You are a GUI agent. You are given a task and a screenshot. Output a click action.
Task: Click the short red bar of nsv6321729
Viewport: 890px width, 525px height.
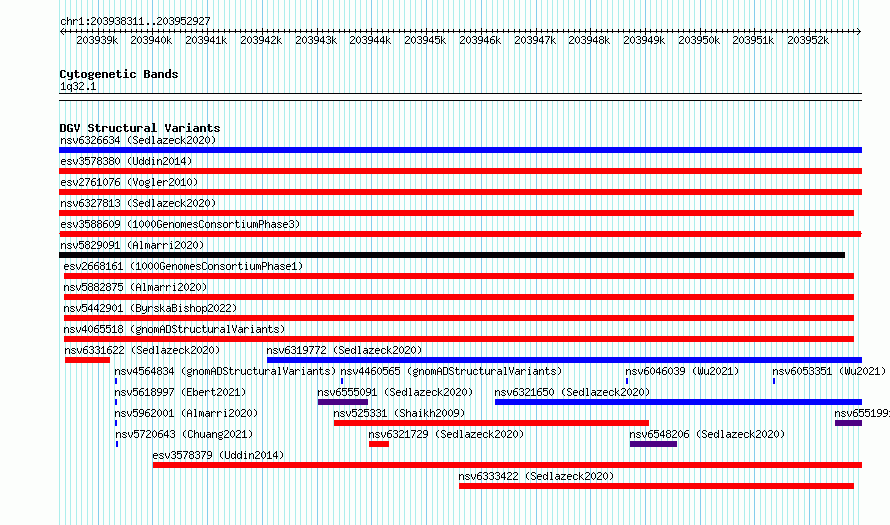coord(379,444)
